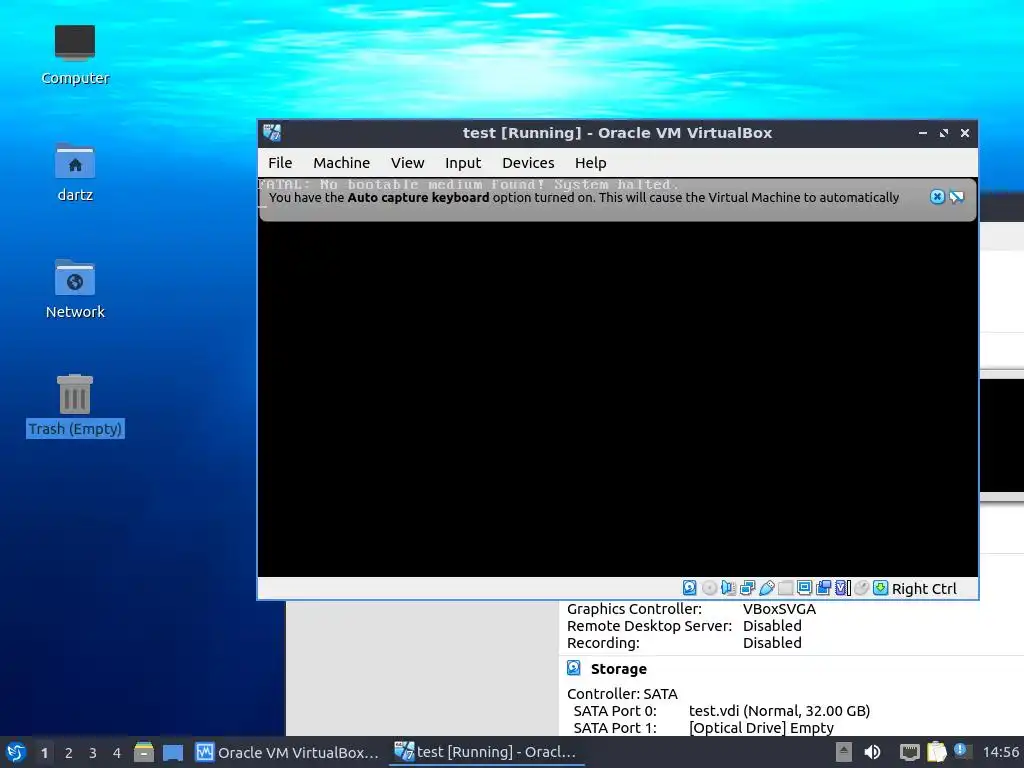The image size is (1024, 768).
Task: Click the audio indicator in VM status bar
Action: point(728,588)
